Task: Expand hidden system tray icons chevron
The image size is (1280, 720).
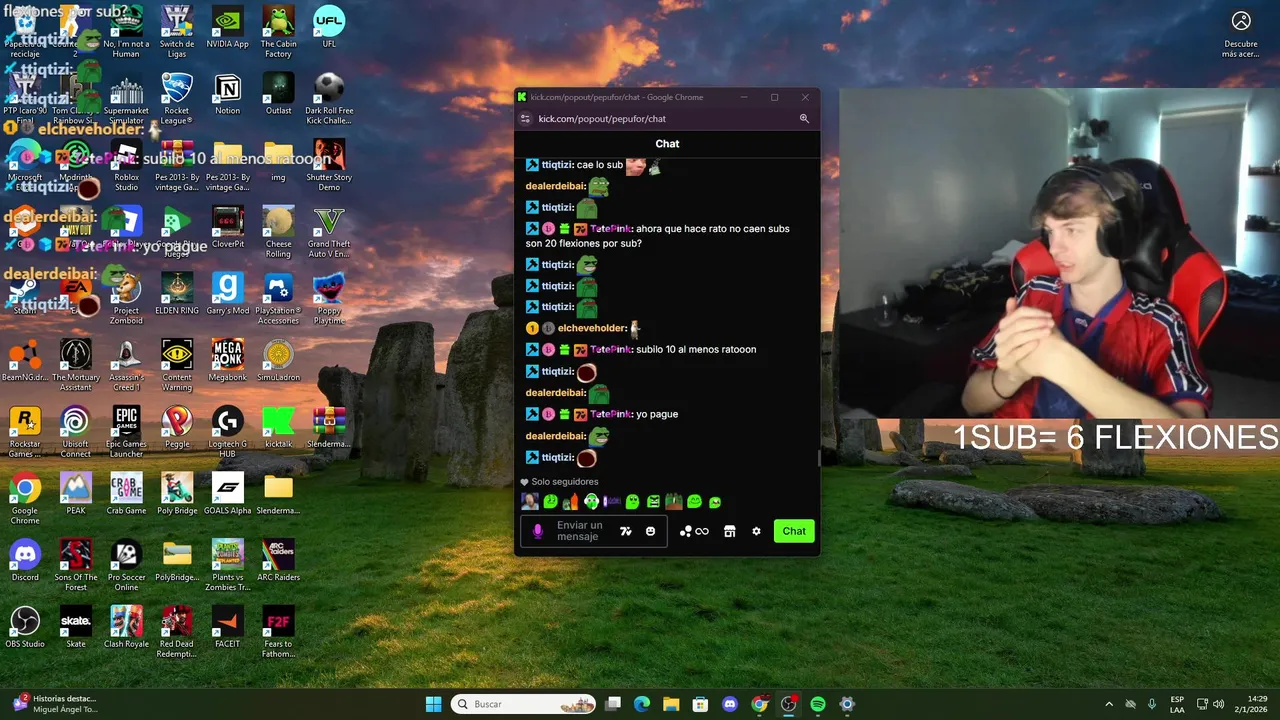Action: pos(1108,704)
